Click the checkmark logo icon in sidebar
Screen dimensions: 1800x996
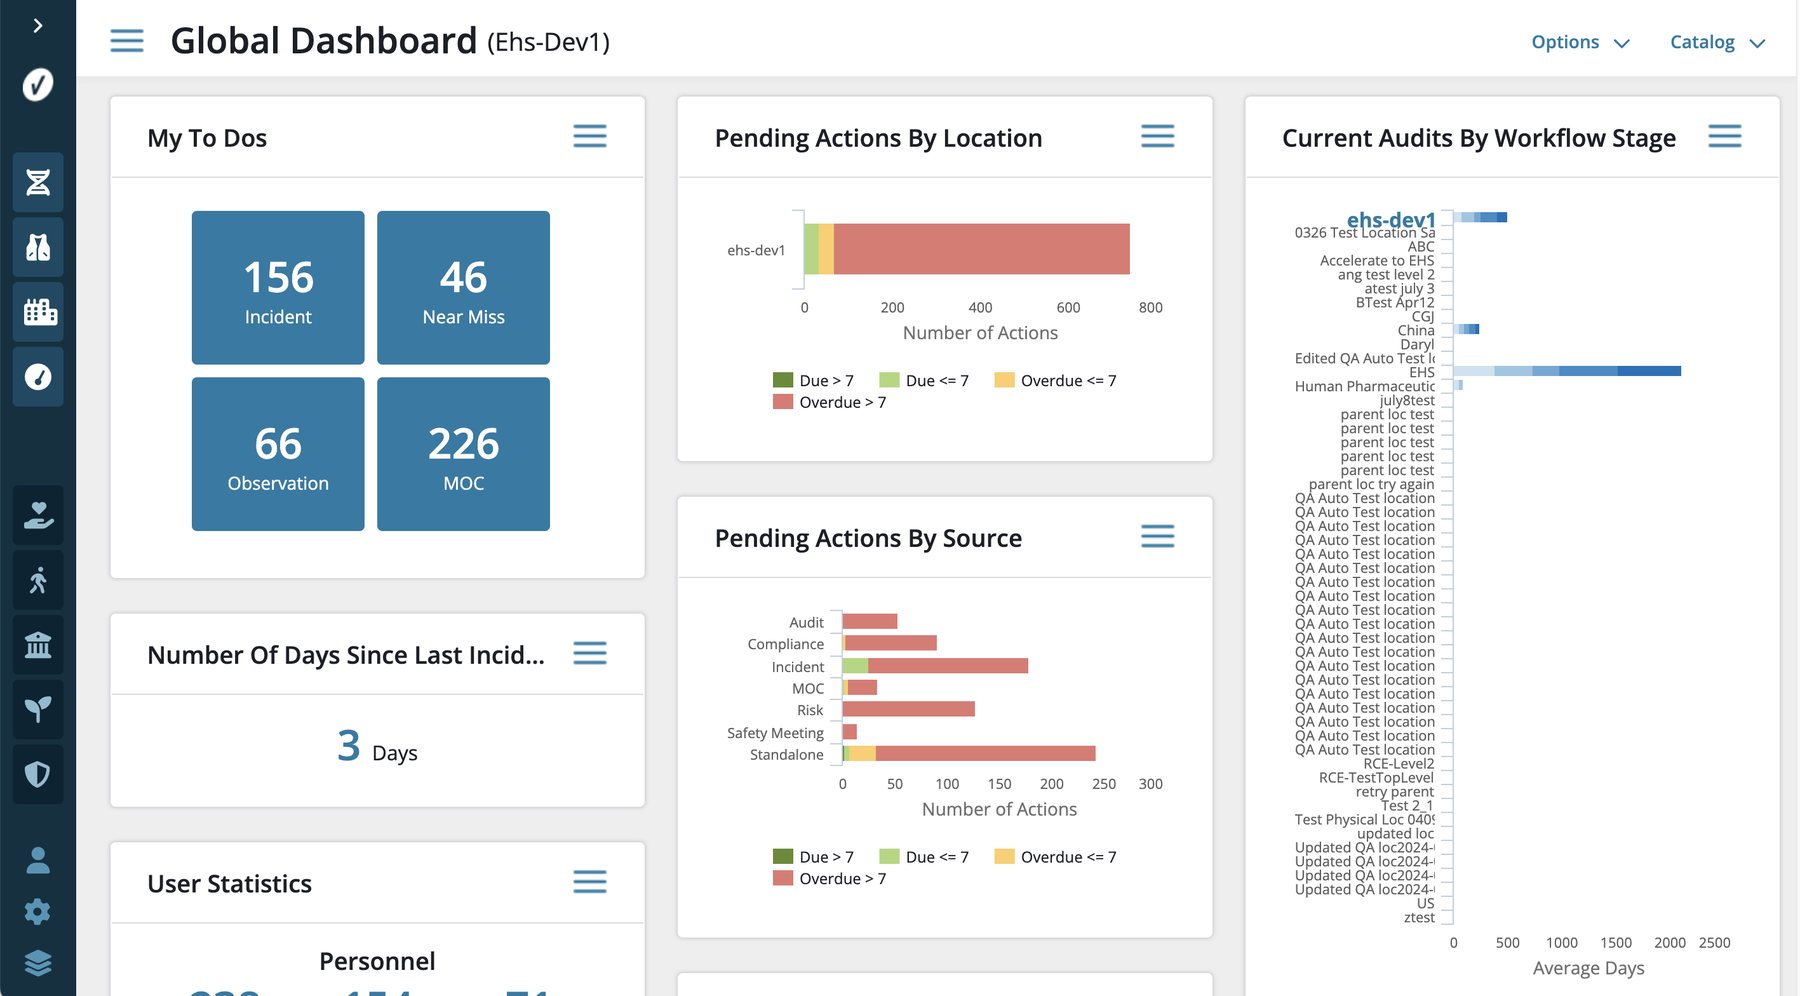(x=38, y=85)
